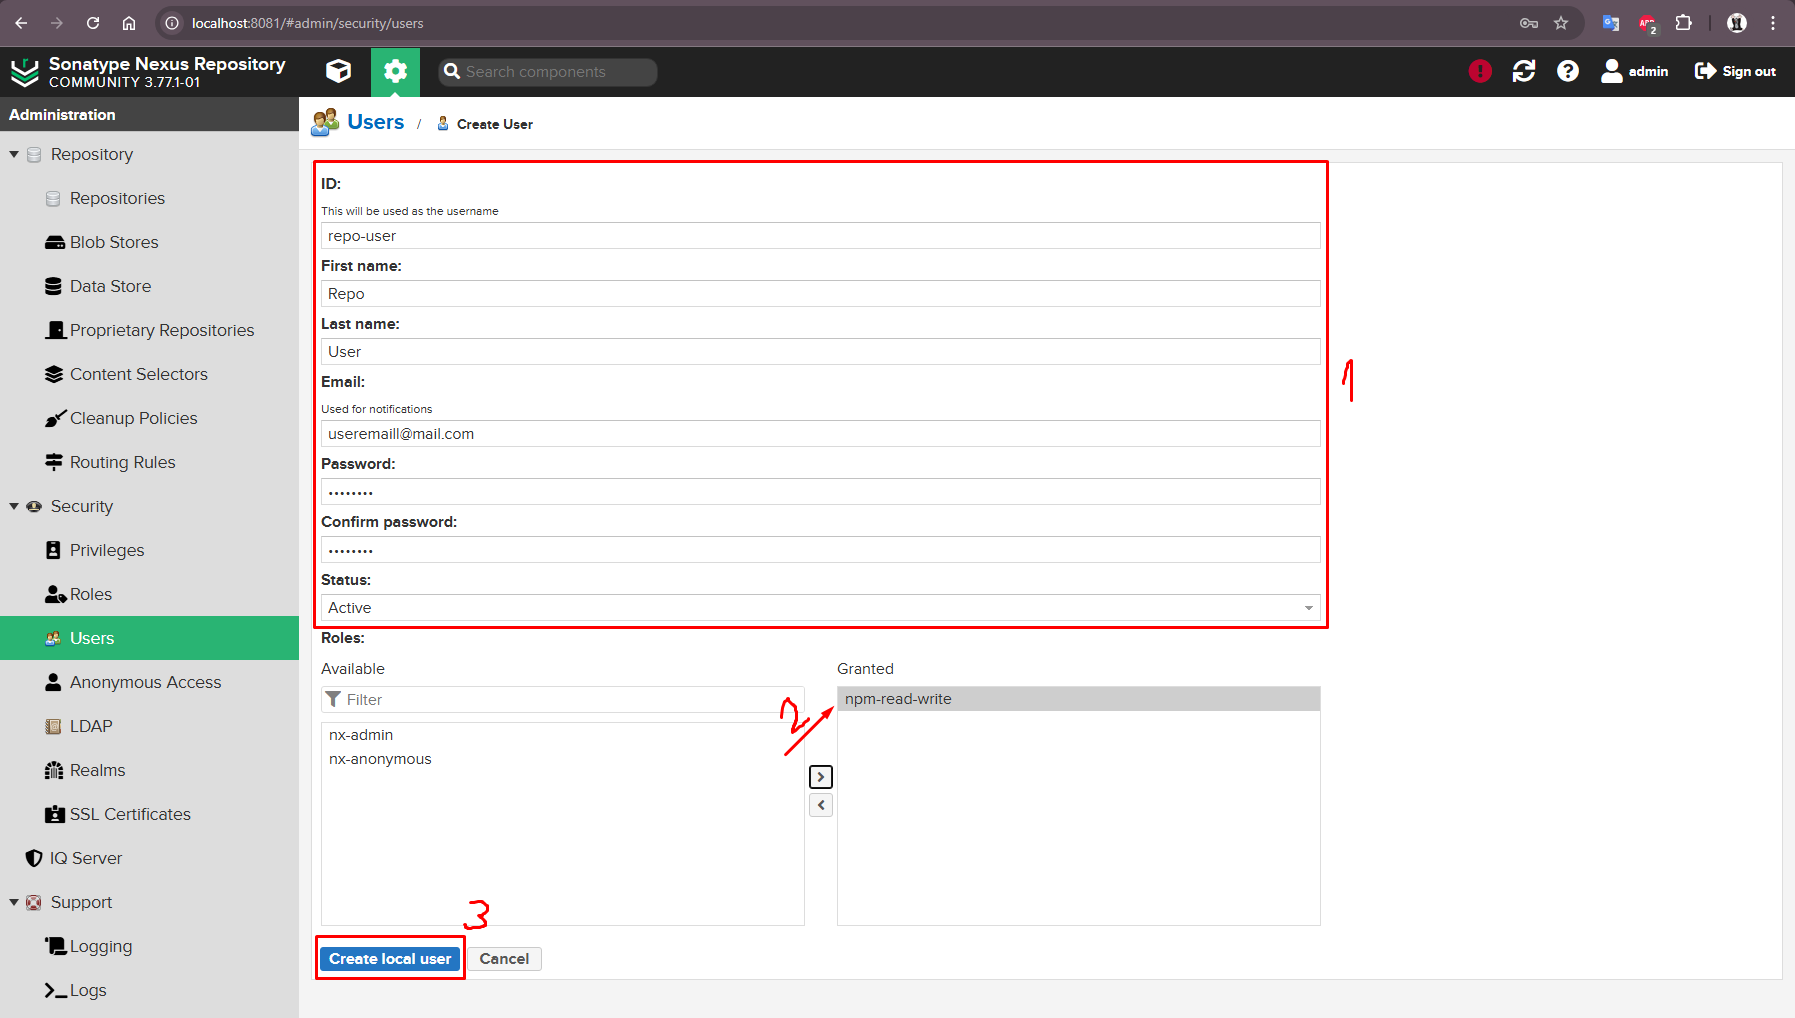Open the Browse cube icon in header

pos(339,71)
